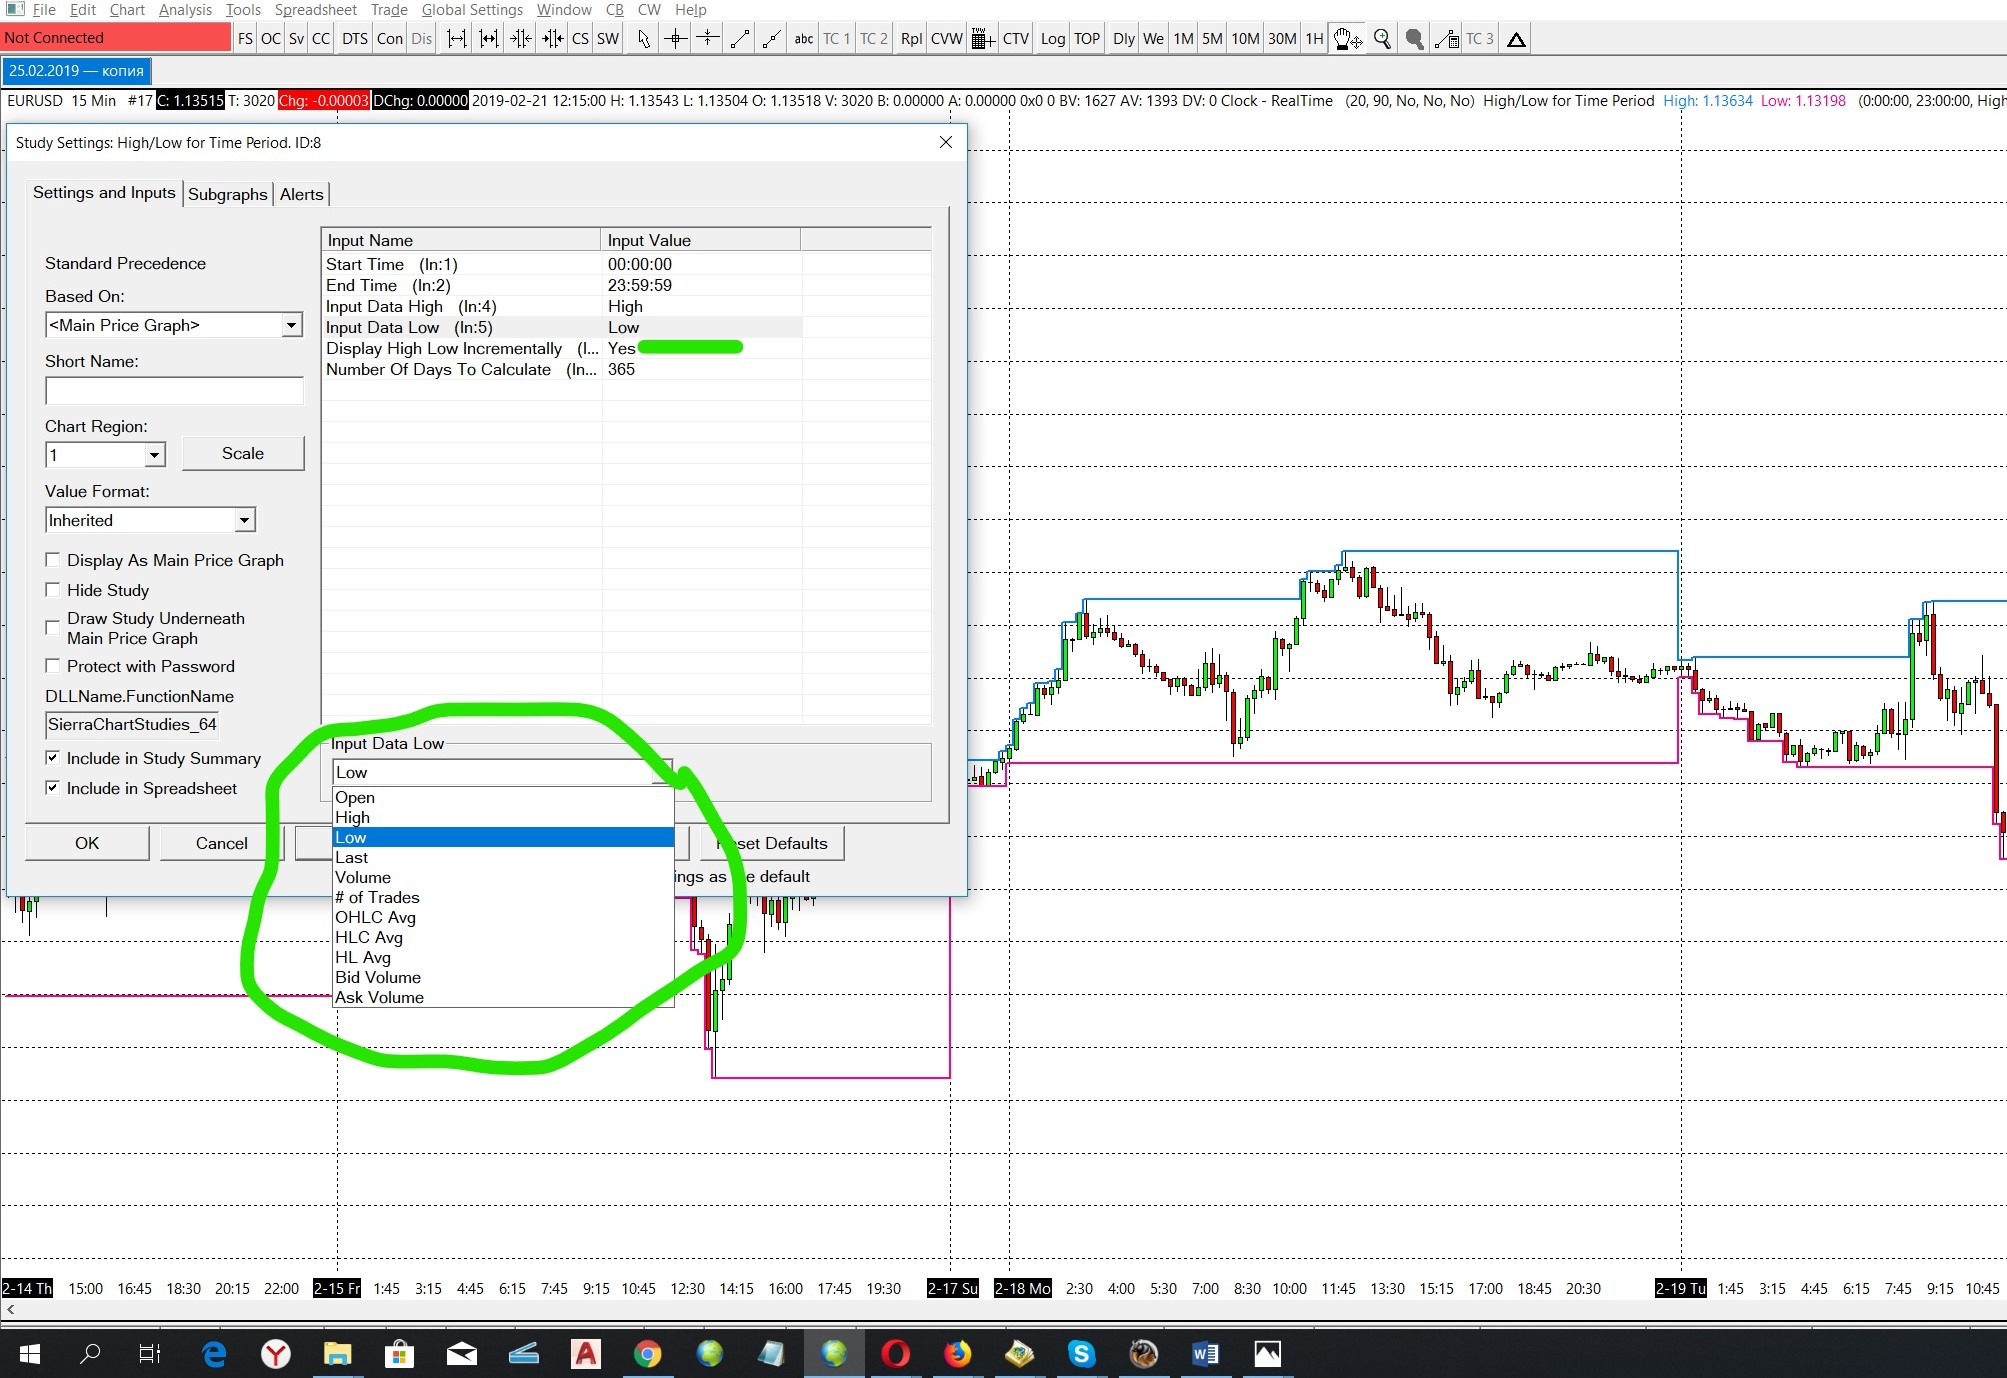Click the triangle icon in toolbar
Viewport: 2007px width, 1378px height.
[1516, 39]
